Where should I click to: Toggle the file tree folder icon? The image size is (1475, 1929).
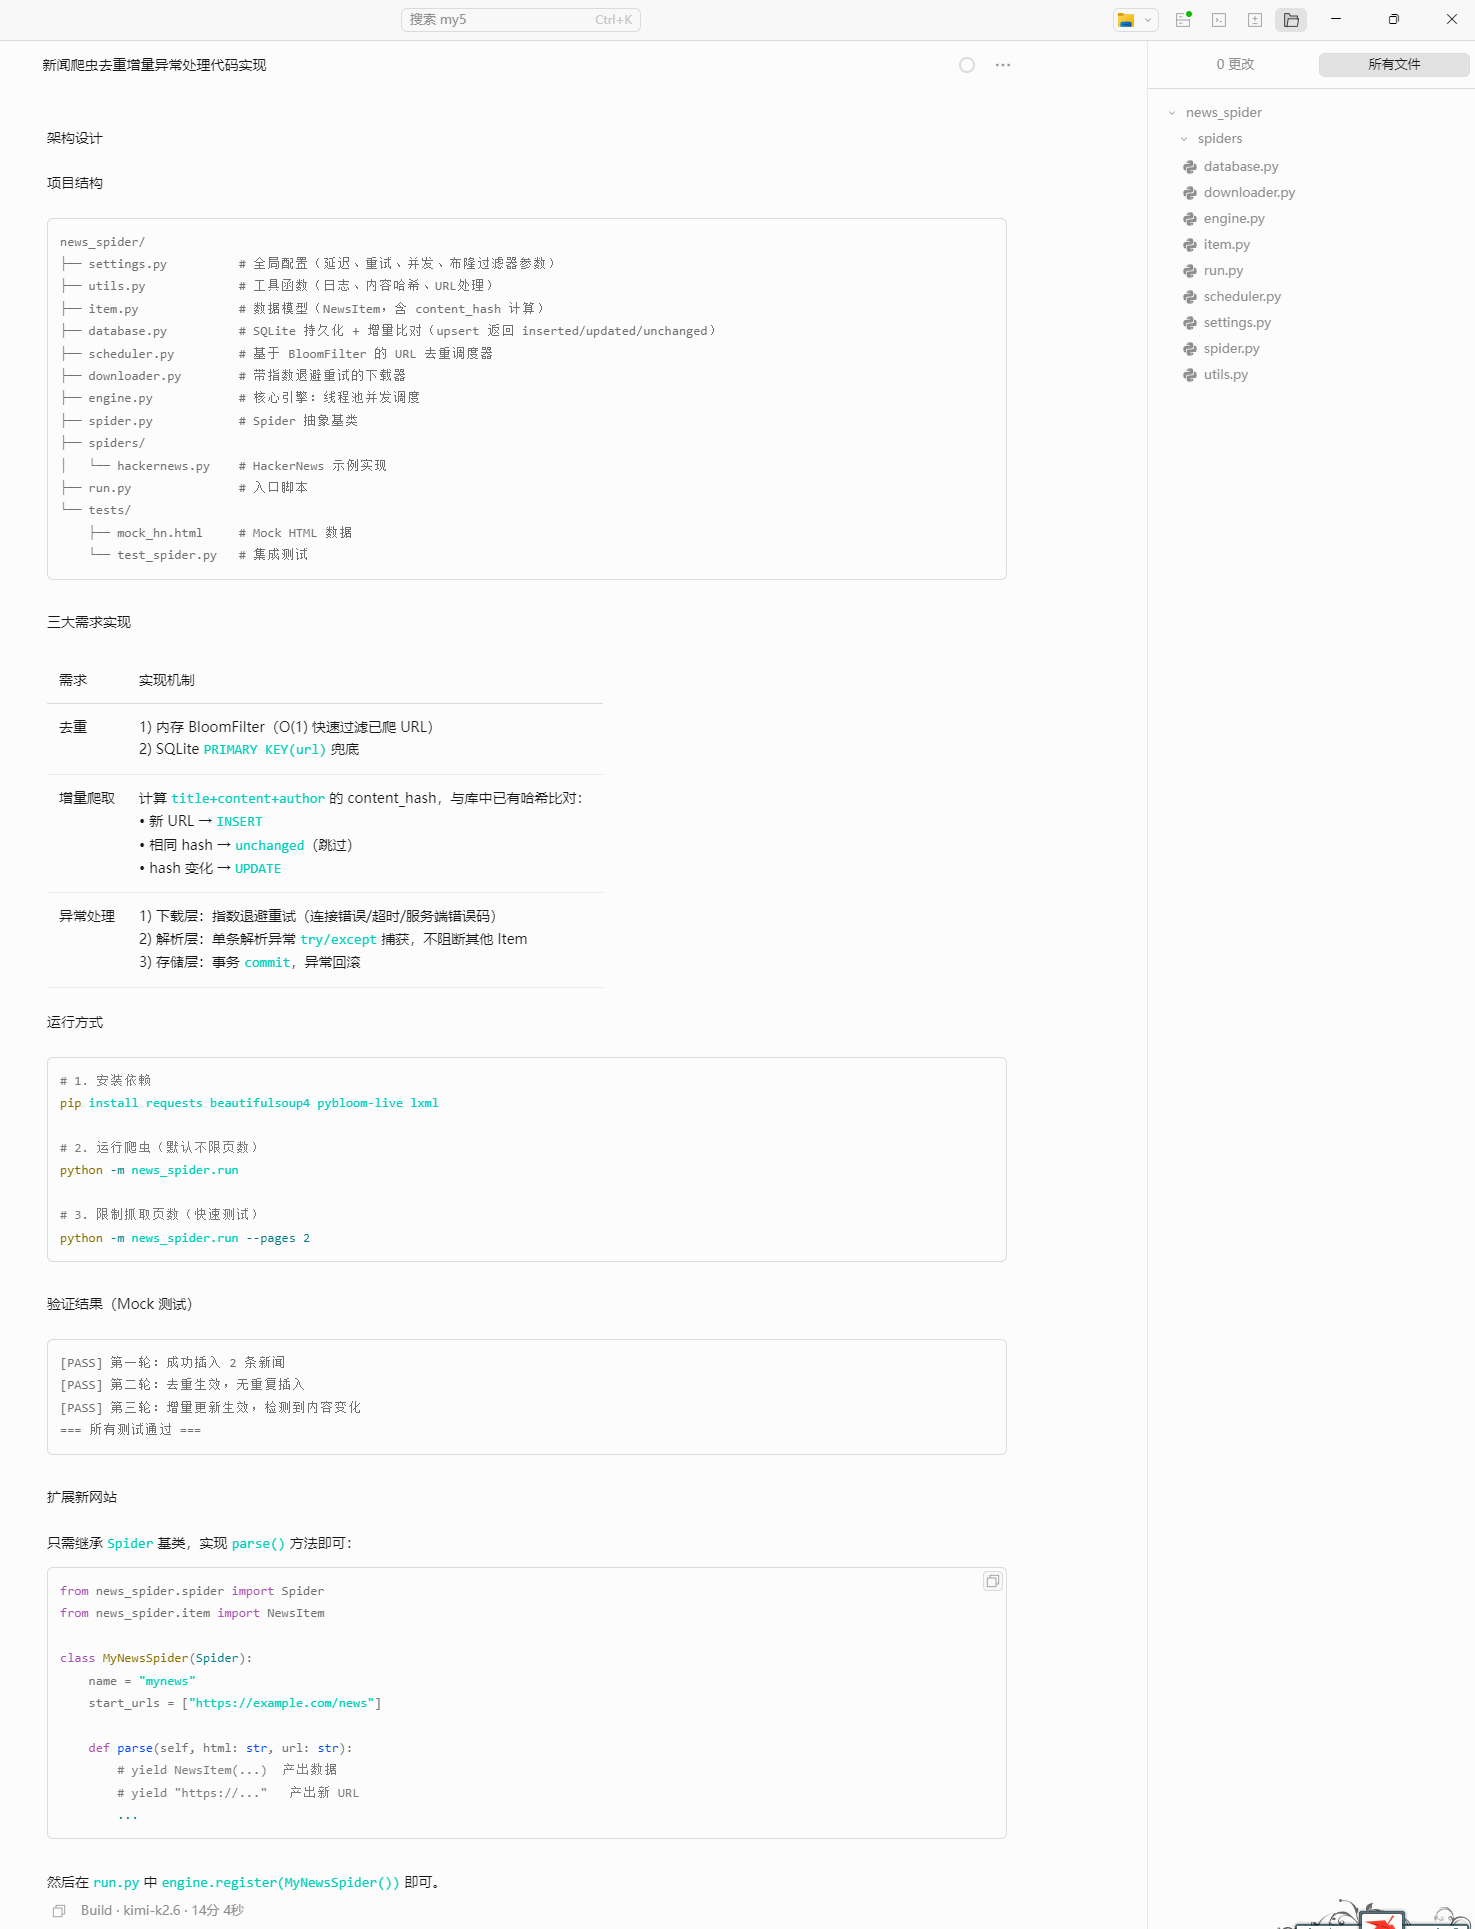(1291, 20)
